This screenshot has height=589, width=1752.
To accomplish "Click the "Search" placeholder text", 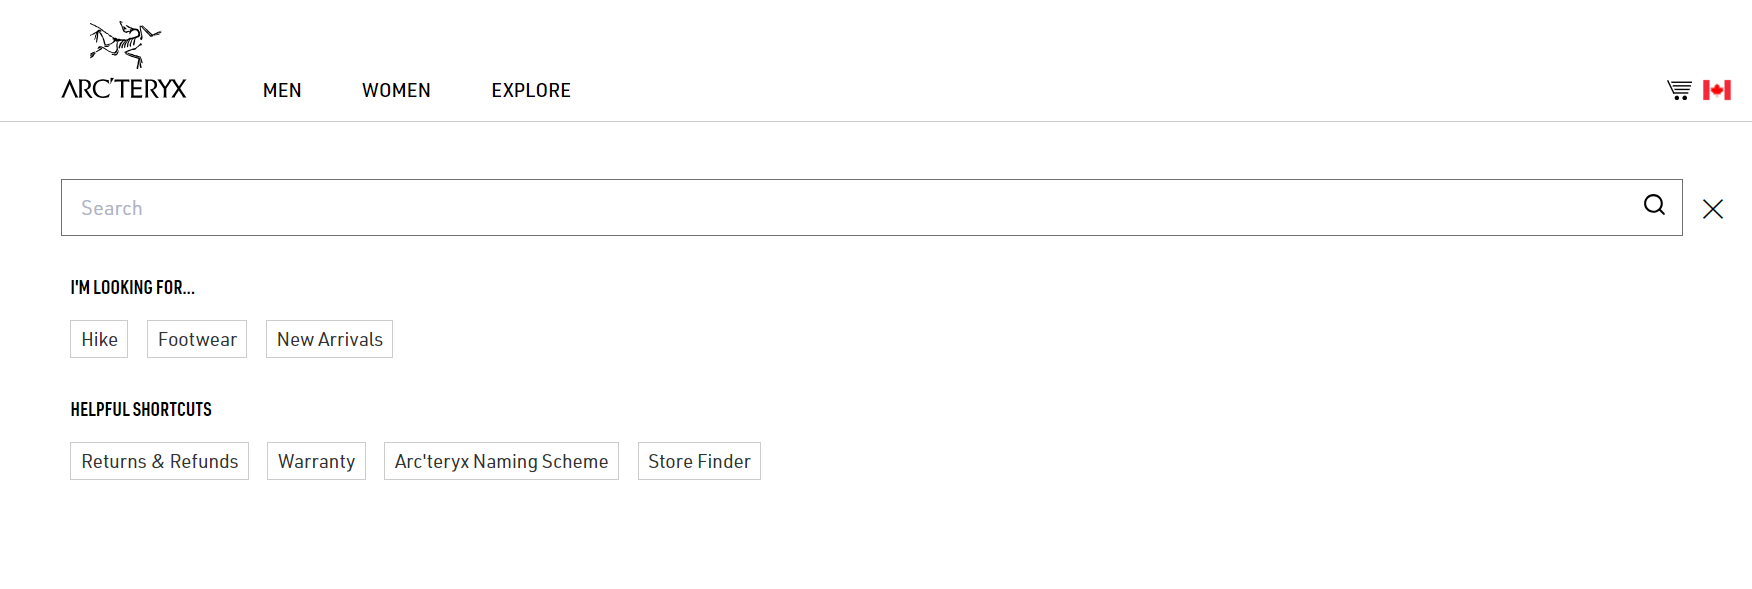I will pyautogui.click(x=112, y=208).
